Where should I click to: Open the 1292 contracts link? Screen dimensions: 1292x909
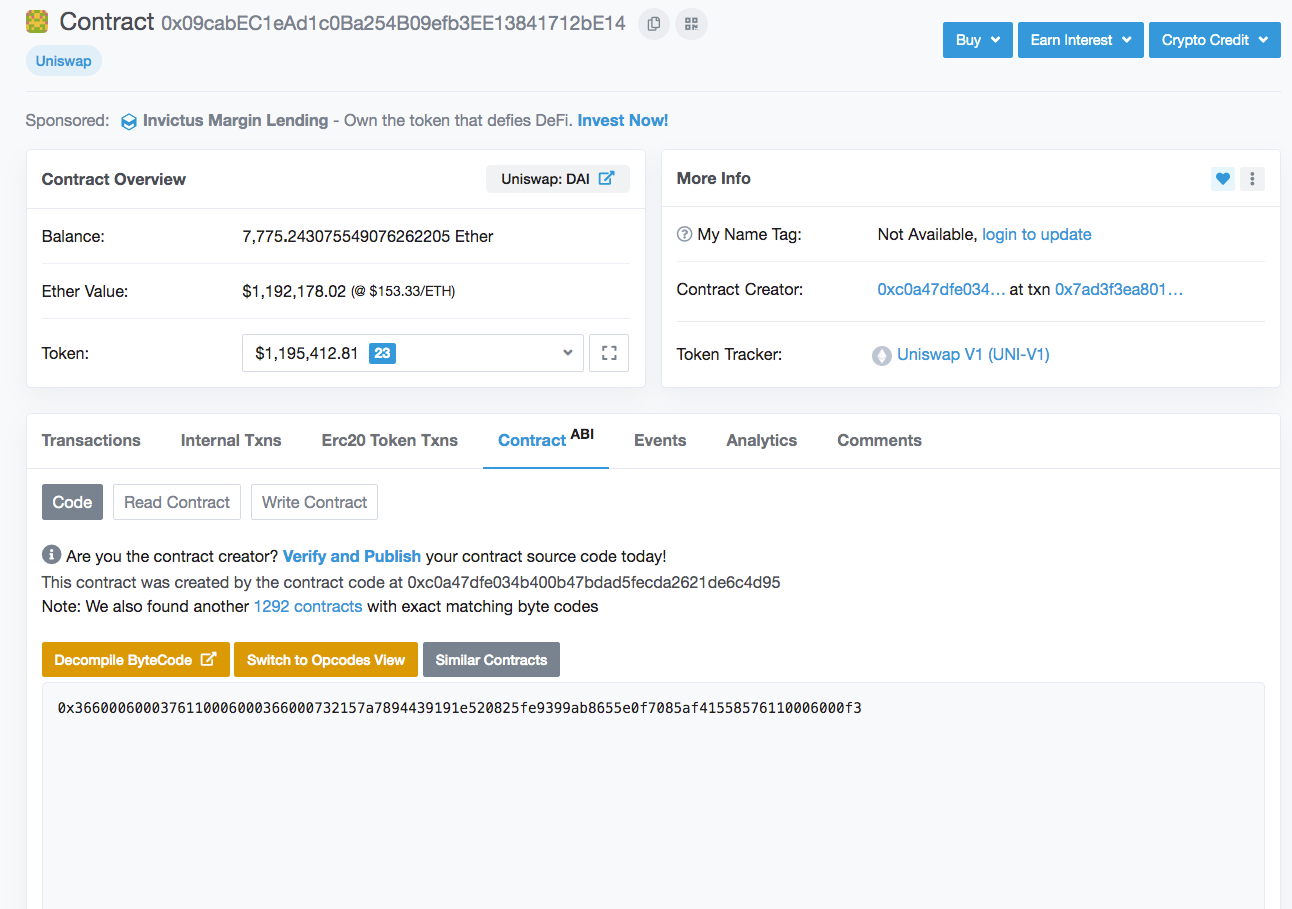(308, 606)
